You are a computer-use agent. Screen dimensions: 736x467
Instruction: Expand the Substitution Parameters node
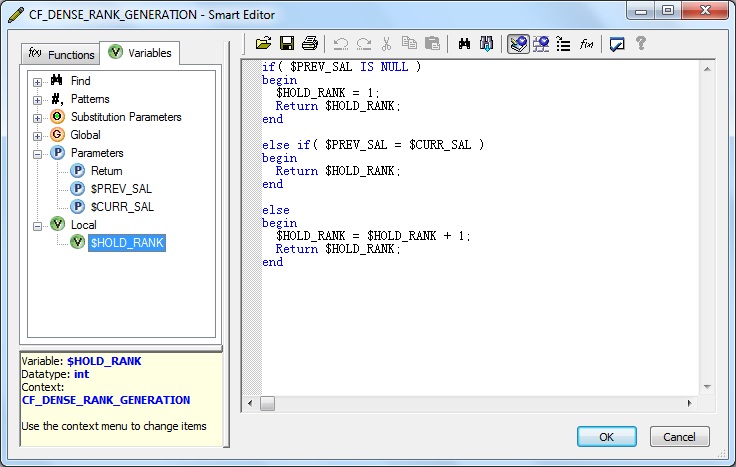(x=38, y=118)
